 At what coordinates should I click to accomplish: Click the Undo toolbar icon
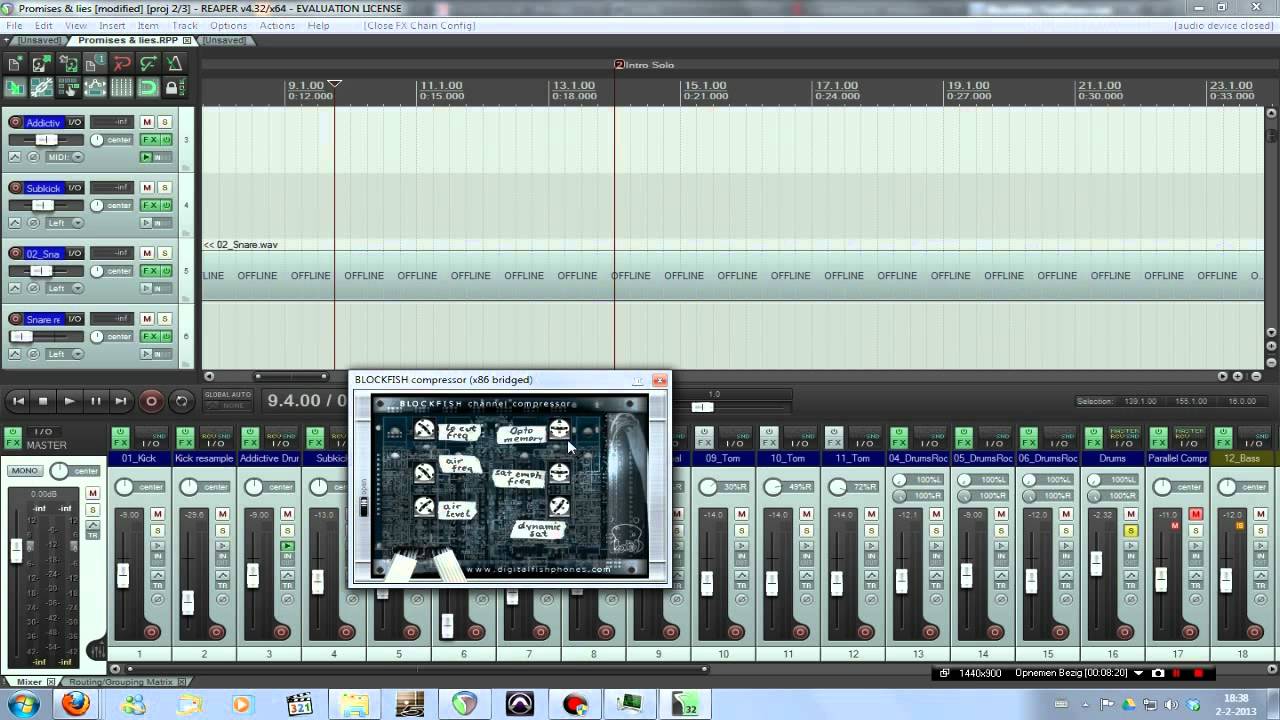pos(122,64)
